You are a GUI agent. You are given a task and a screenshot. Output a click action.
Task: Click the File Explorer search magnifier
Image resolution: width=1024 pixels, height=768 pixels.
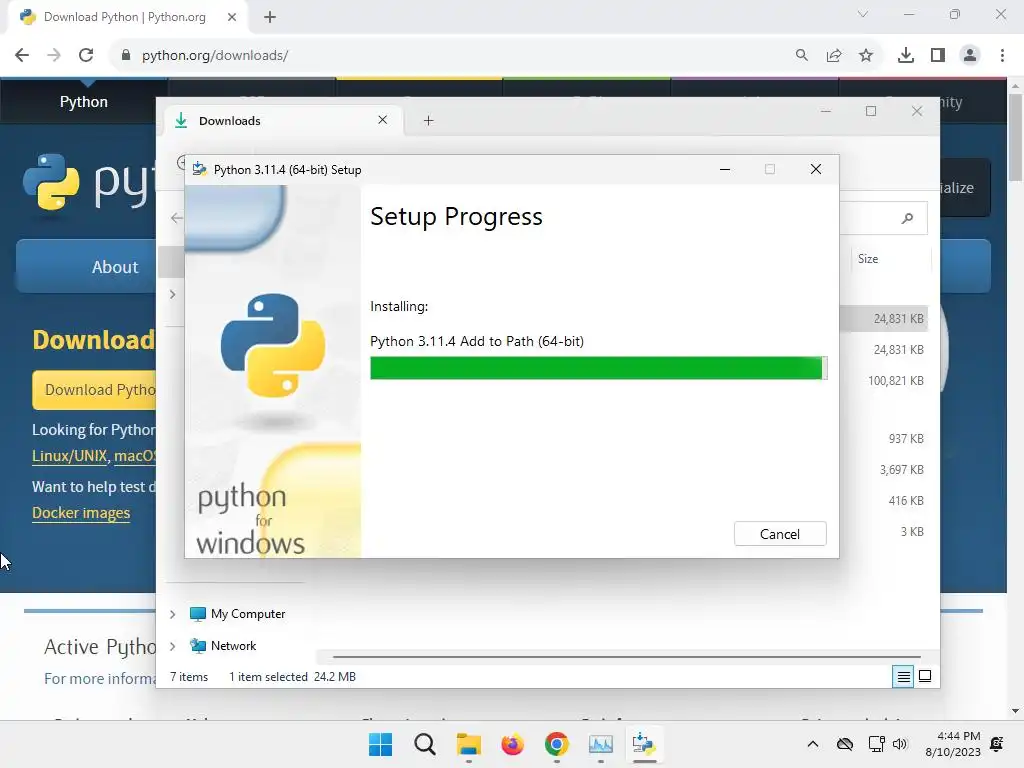tap(907, 218)
